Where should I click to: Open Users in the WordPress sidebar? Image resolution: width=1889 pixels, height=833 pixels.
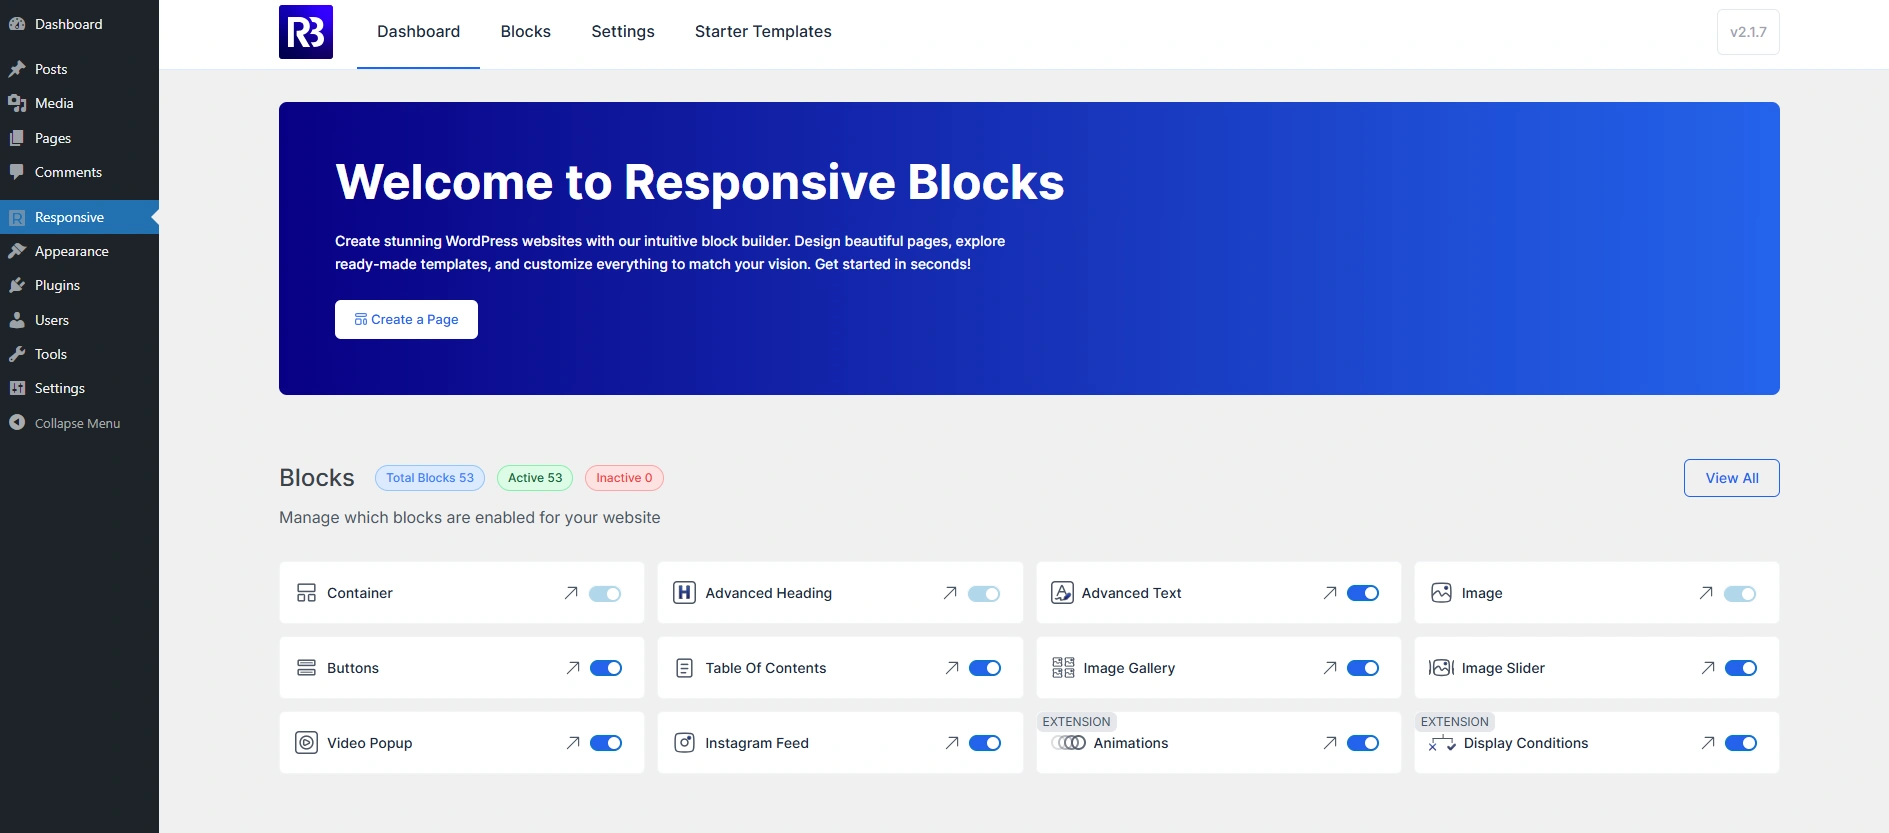(79, 320)
